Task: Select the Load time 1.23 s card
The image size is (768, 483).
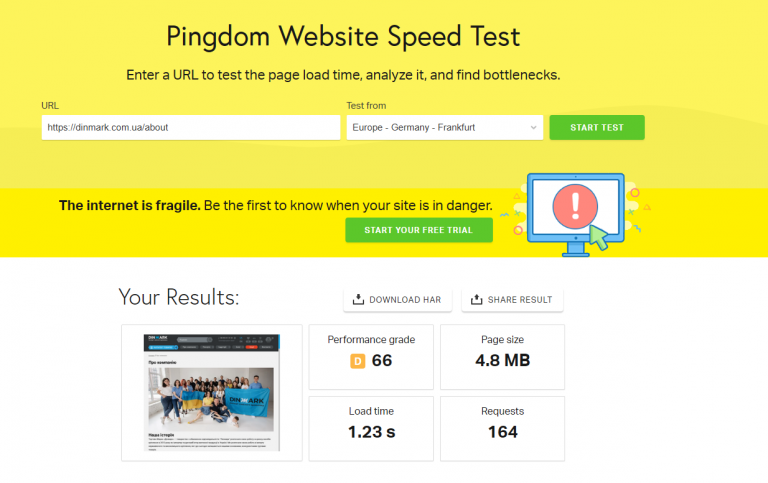Action: pos(371,429)
